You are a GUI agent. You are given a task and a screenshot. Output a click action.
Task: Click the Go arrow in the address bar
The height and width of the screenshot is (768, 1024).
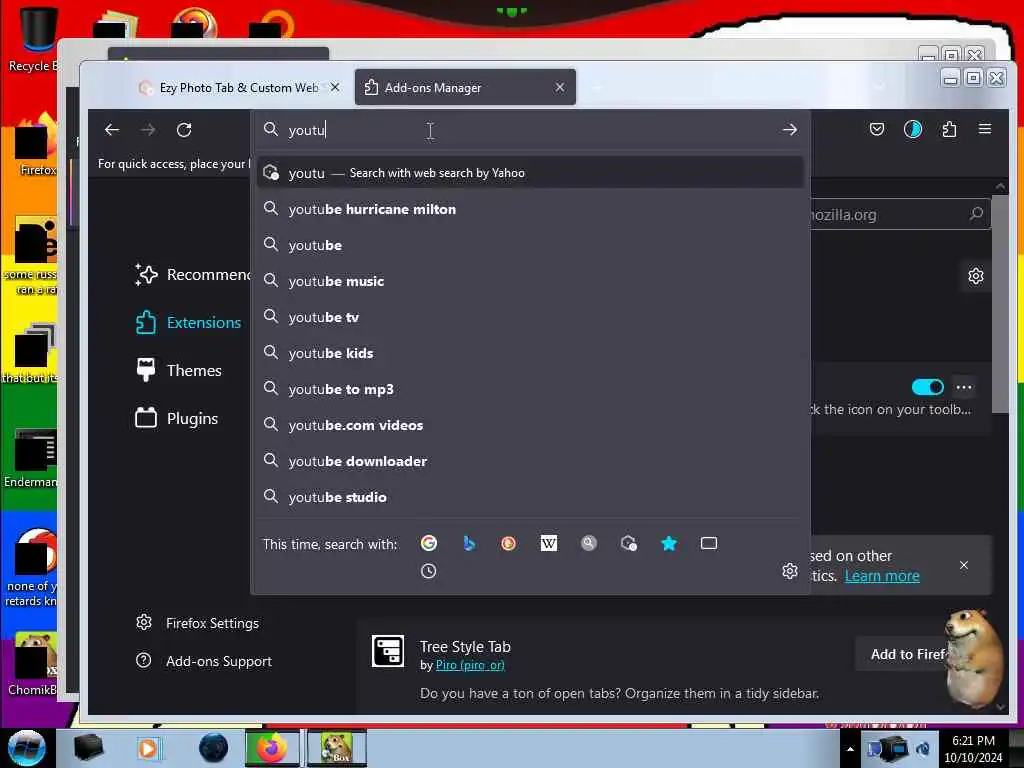tap(790, 129)
